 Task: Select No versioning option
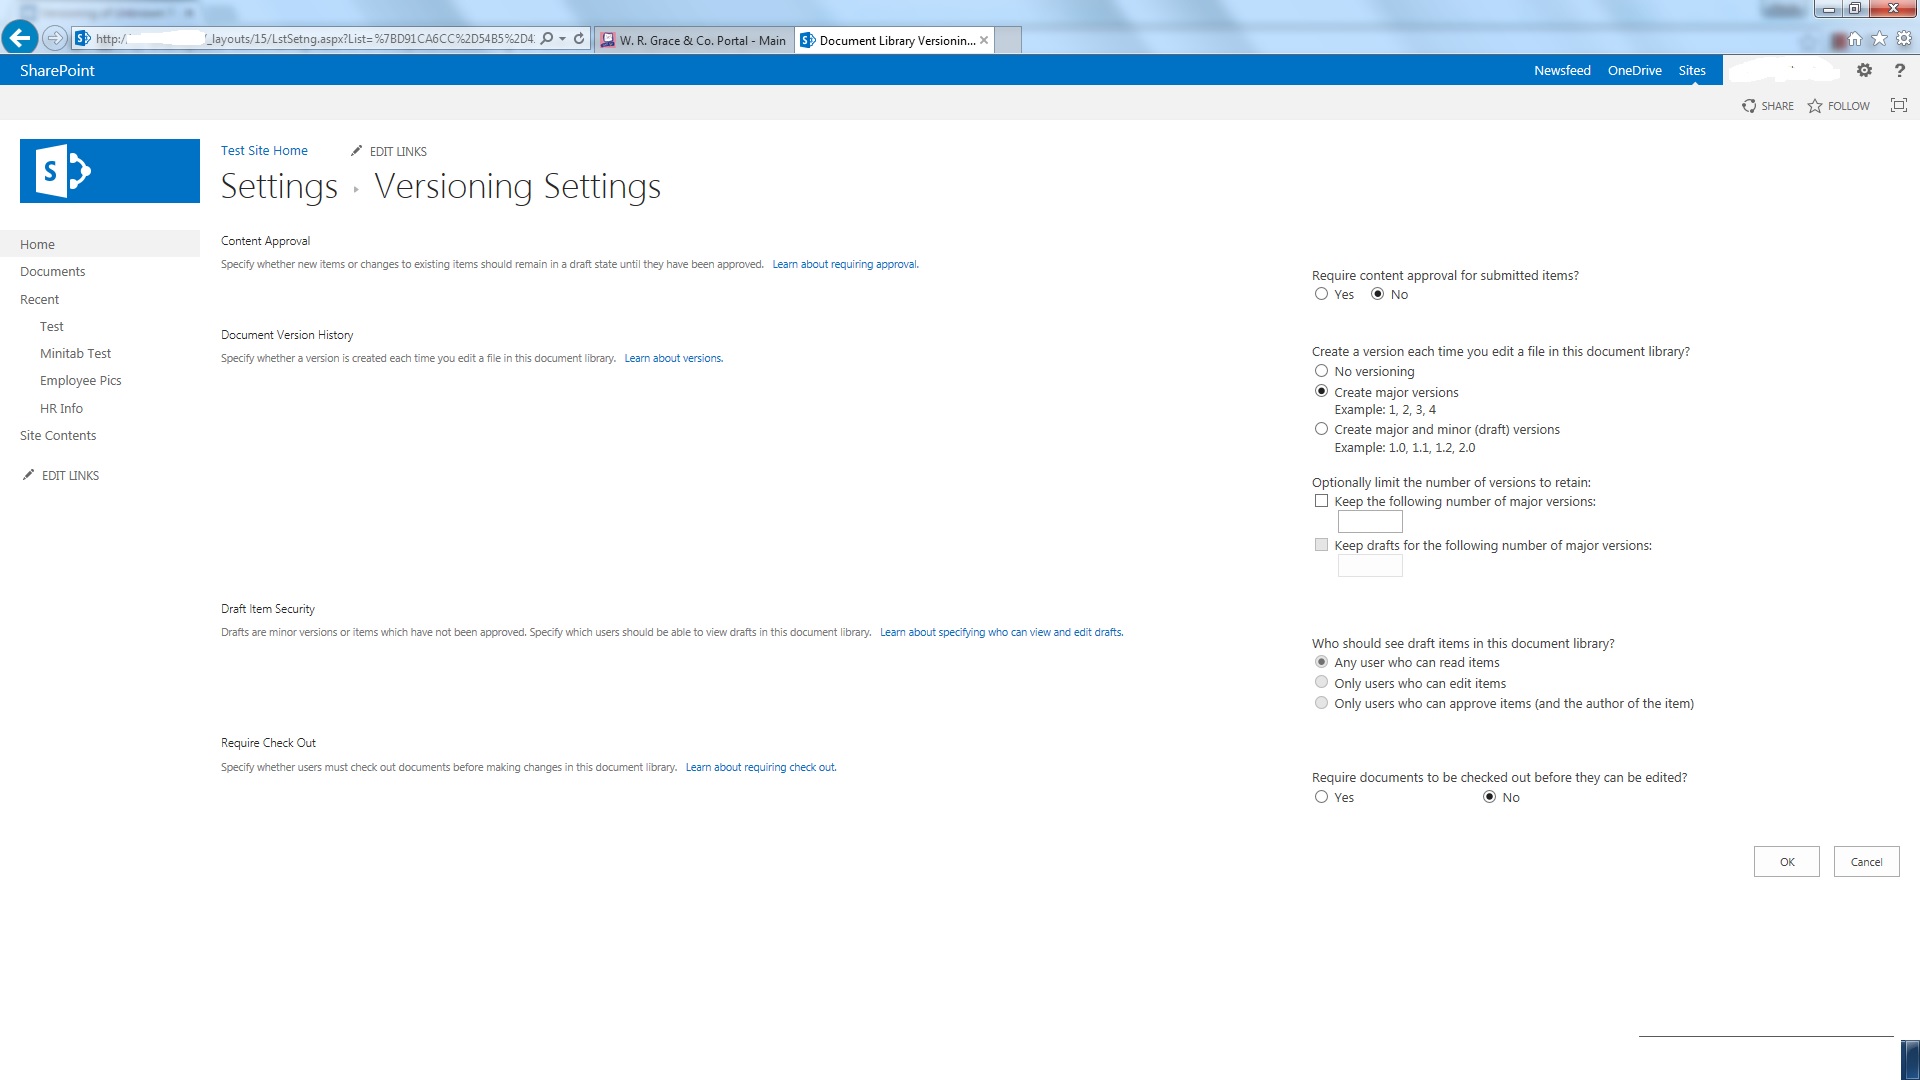1322,371
